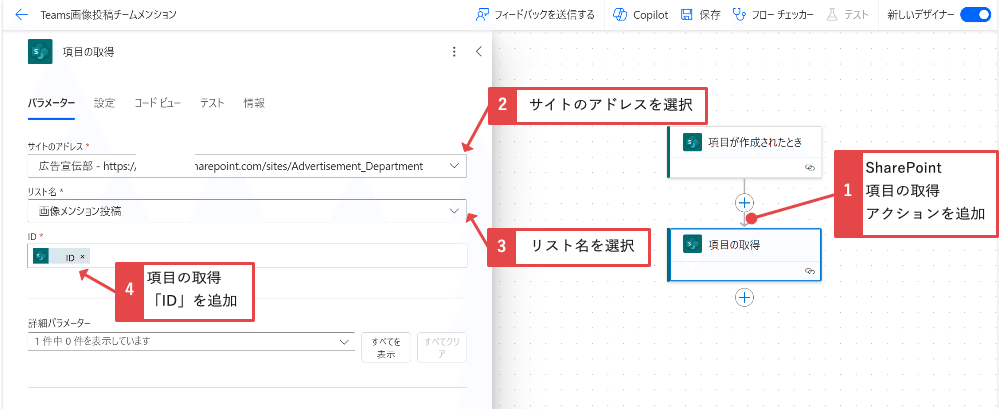Click the ID dynamic content token
The height and width of the screenshot is (410, 1000).
click(62, 257)
